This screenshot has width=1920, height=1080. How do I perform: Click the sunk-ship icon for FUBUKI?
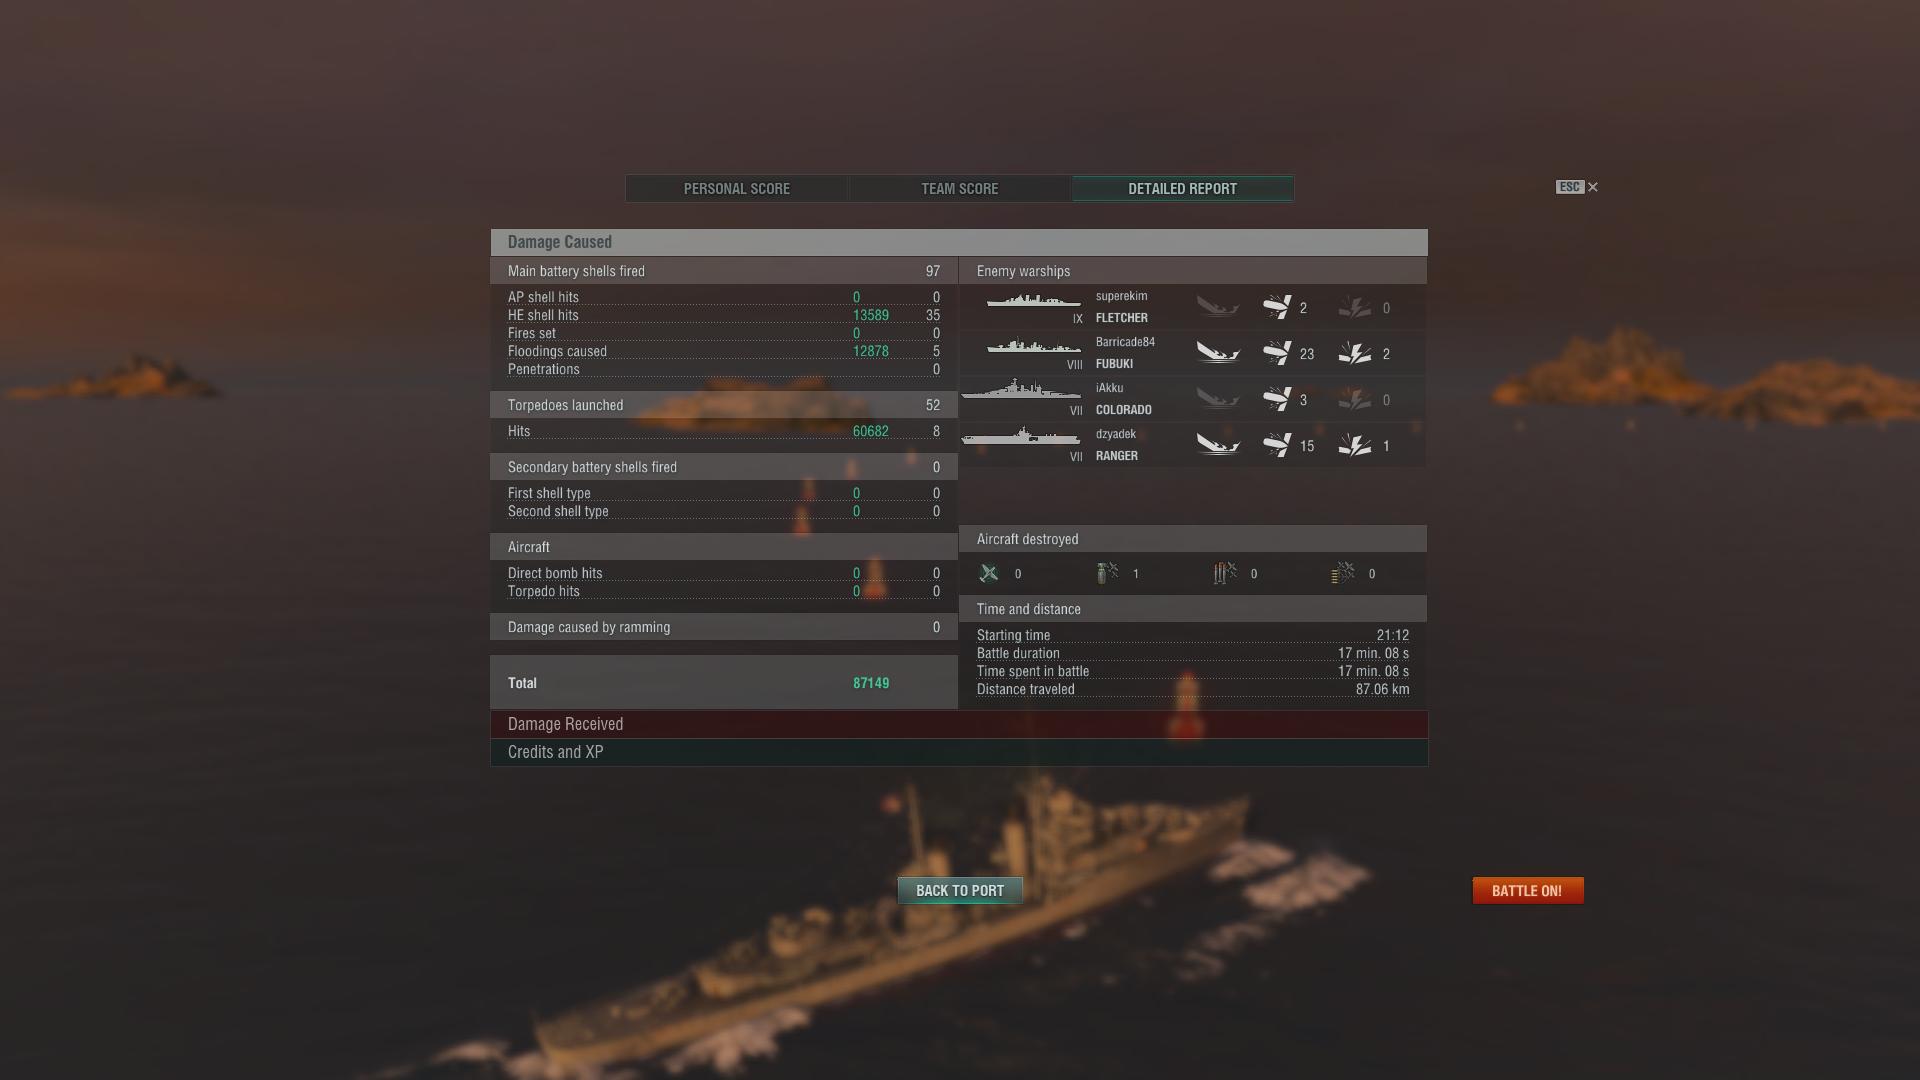[x=1217, y=353]
